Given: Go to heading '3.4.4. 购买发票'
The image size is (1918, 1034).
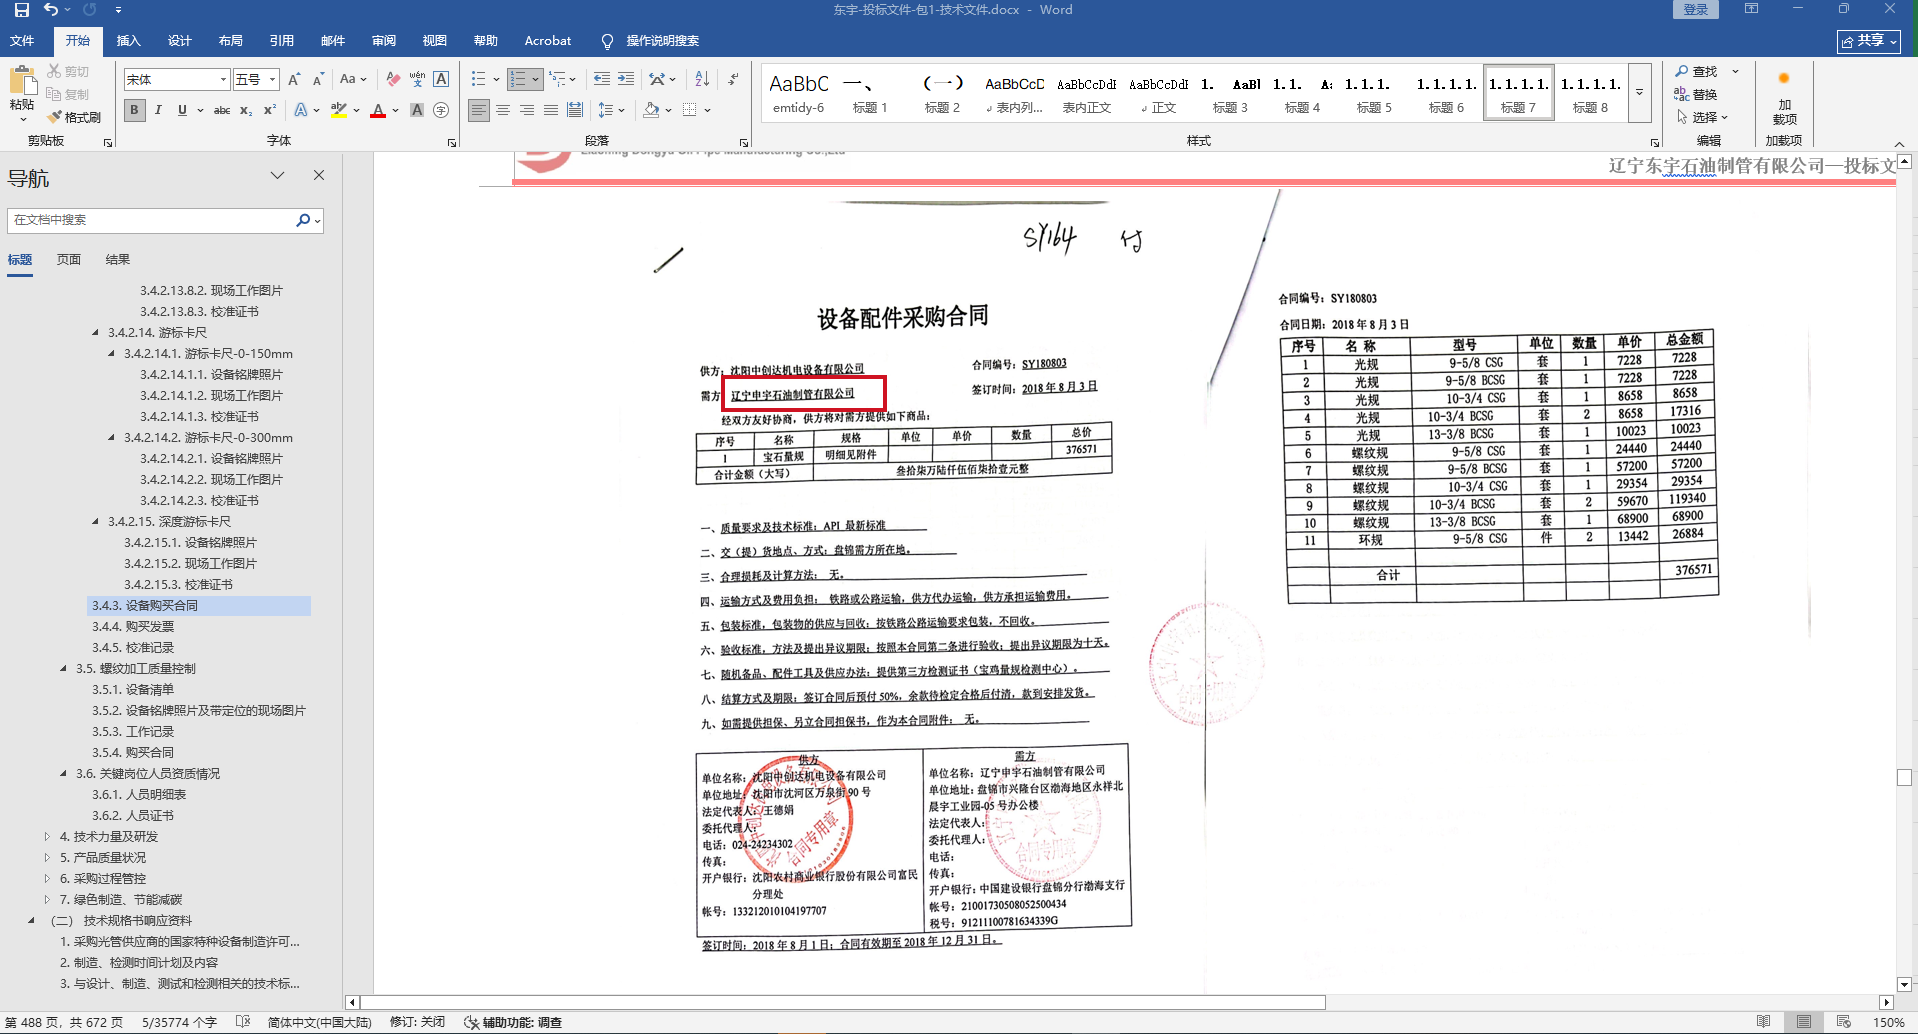Looking at the screenshot, I should pos(133,627).
